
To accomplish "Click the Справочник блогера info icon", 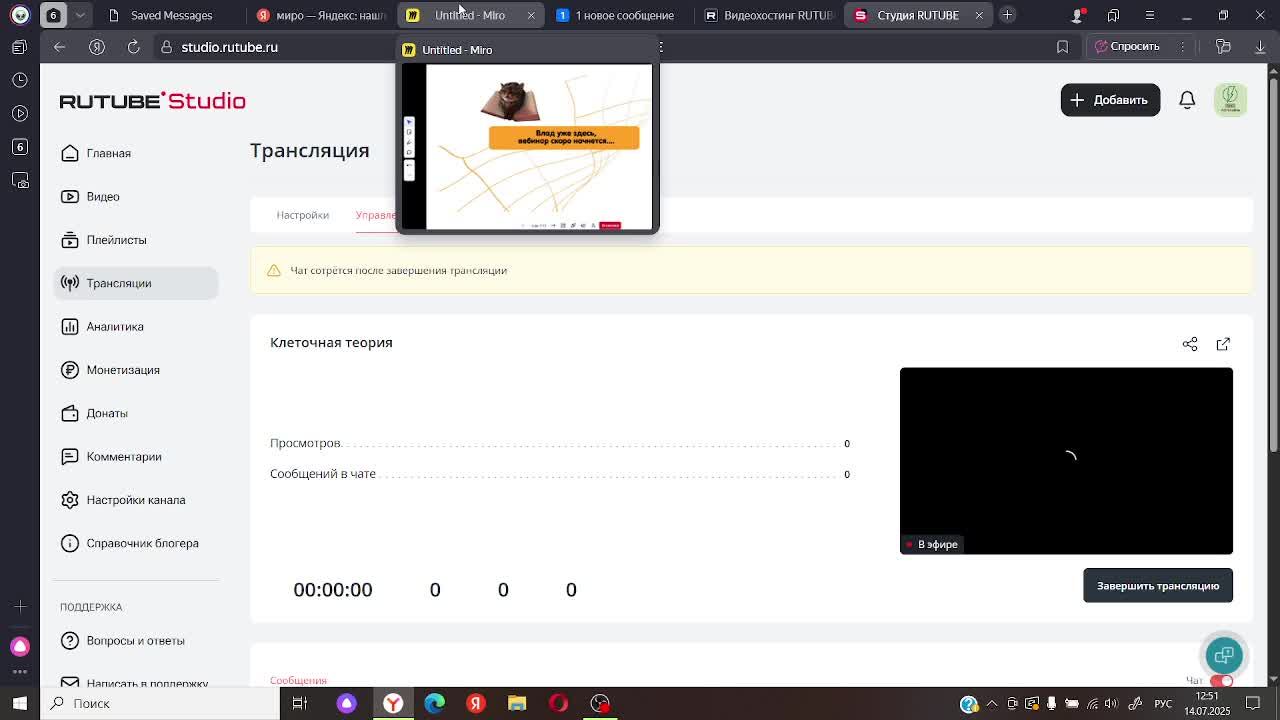I will click(x=70, y=543).
